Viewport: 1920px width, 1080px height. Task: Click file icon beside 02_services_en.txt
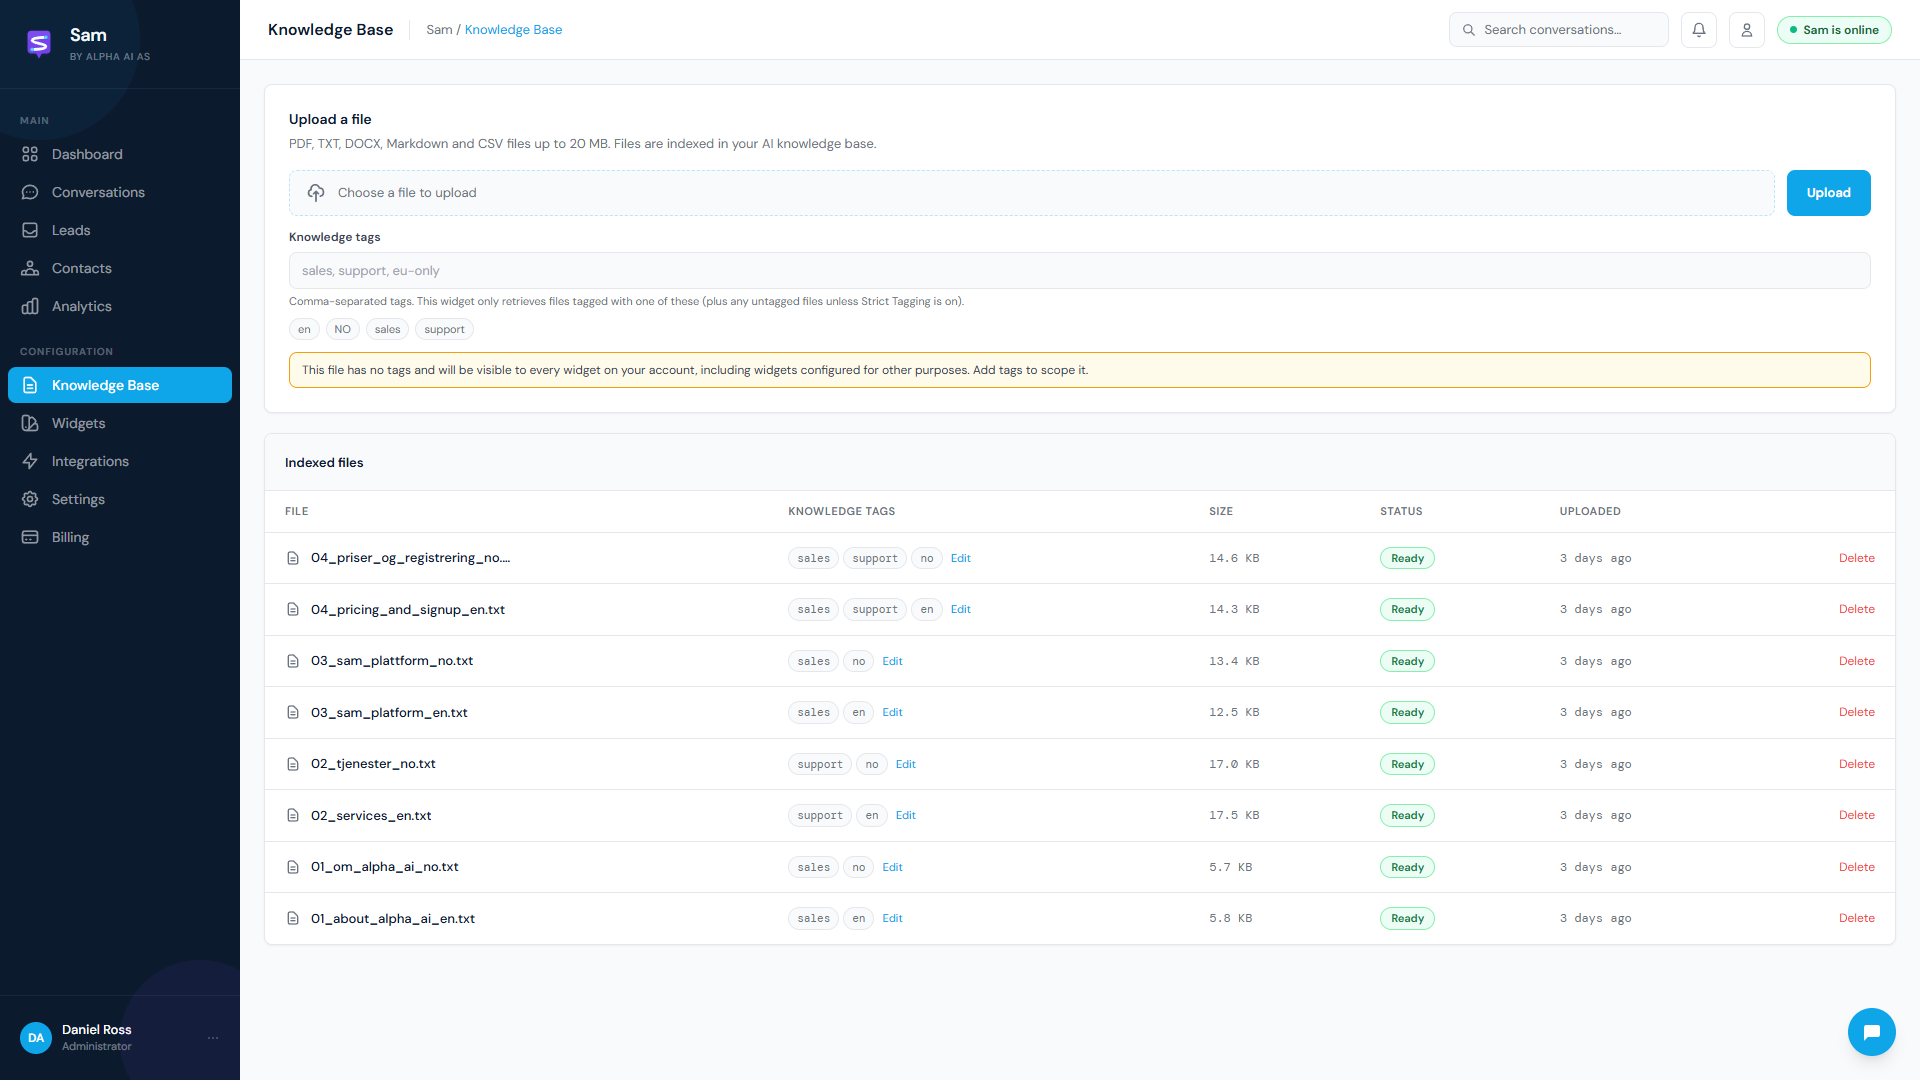(293, 816)
